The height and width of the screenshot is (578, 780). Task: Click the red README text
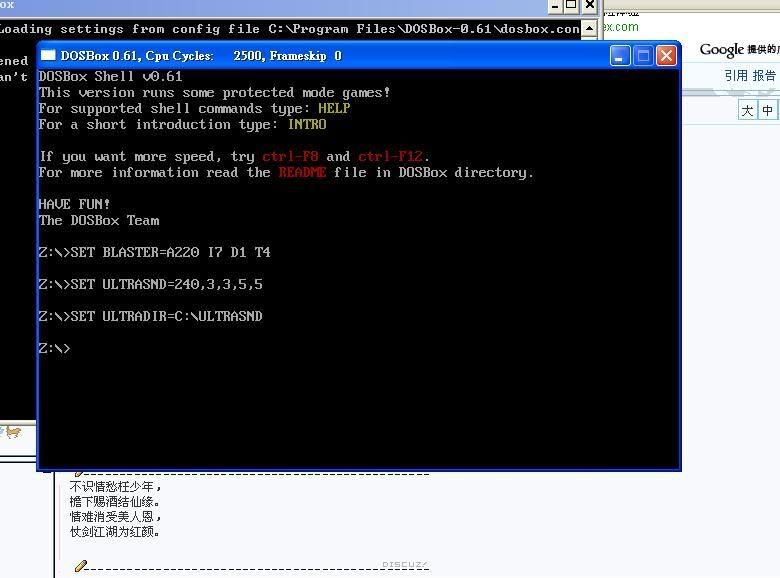coord(302,172)
